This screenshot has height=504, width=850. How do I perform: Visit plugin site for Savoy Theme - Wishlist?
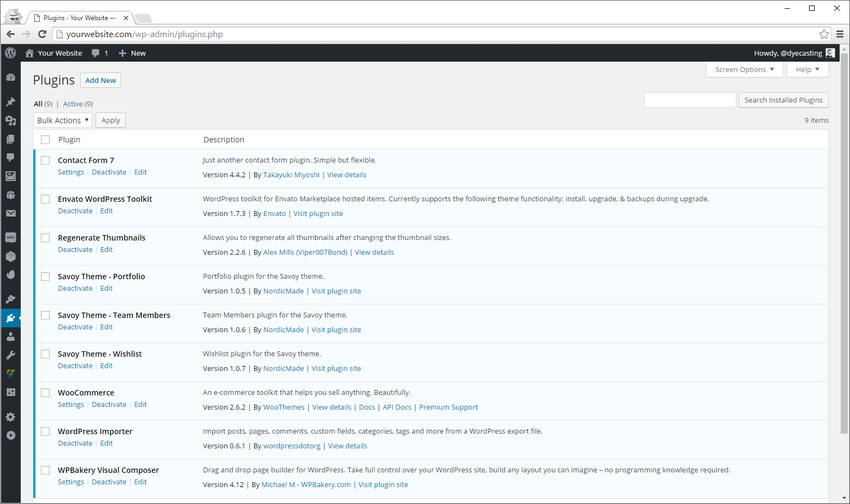tap(336, 369)
